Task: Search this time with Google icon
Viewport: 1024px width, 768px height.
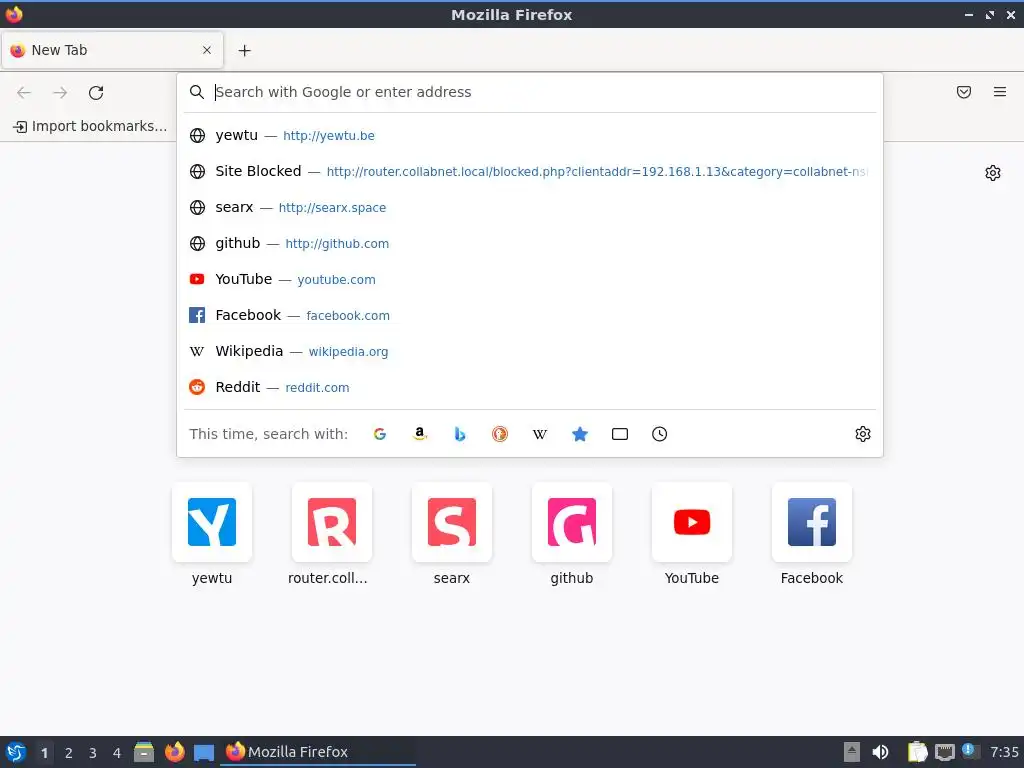Action: [x=380, y=434]
